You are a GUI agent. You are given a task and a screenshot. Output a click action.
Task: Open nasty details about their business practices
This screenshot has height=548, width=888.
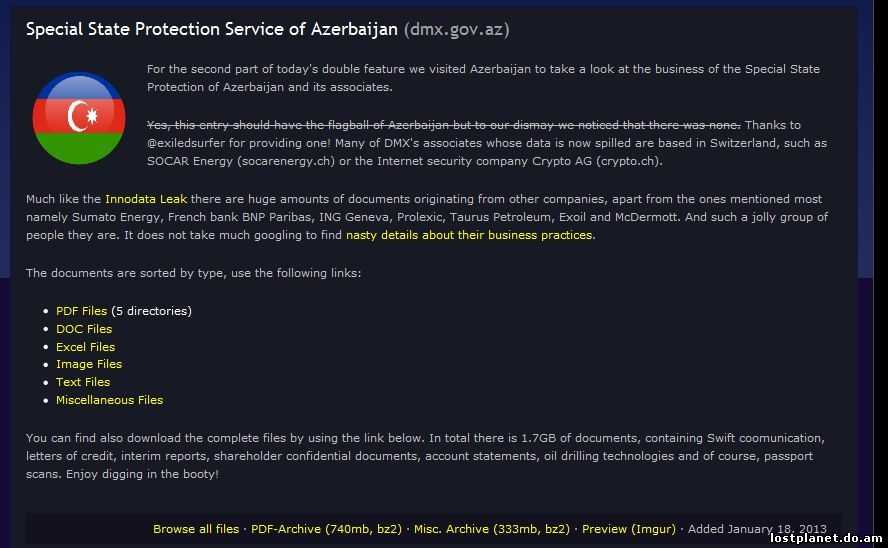click(x=469, y=235)
